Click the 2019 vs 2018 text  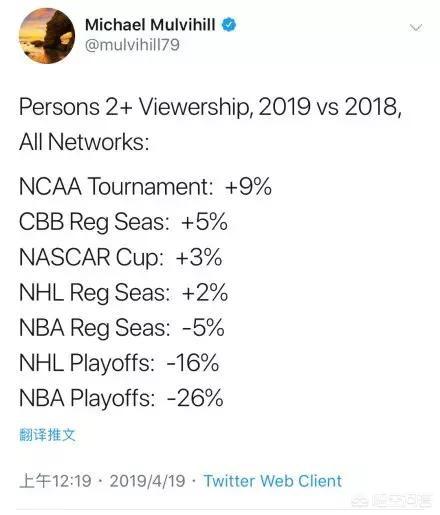point(329,107)
